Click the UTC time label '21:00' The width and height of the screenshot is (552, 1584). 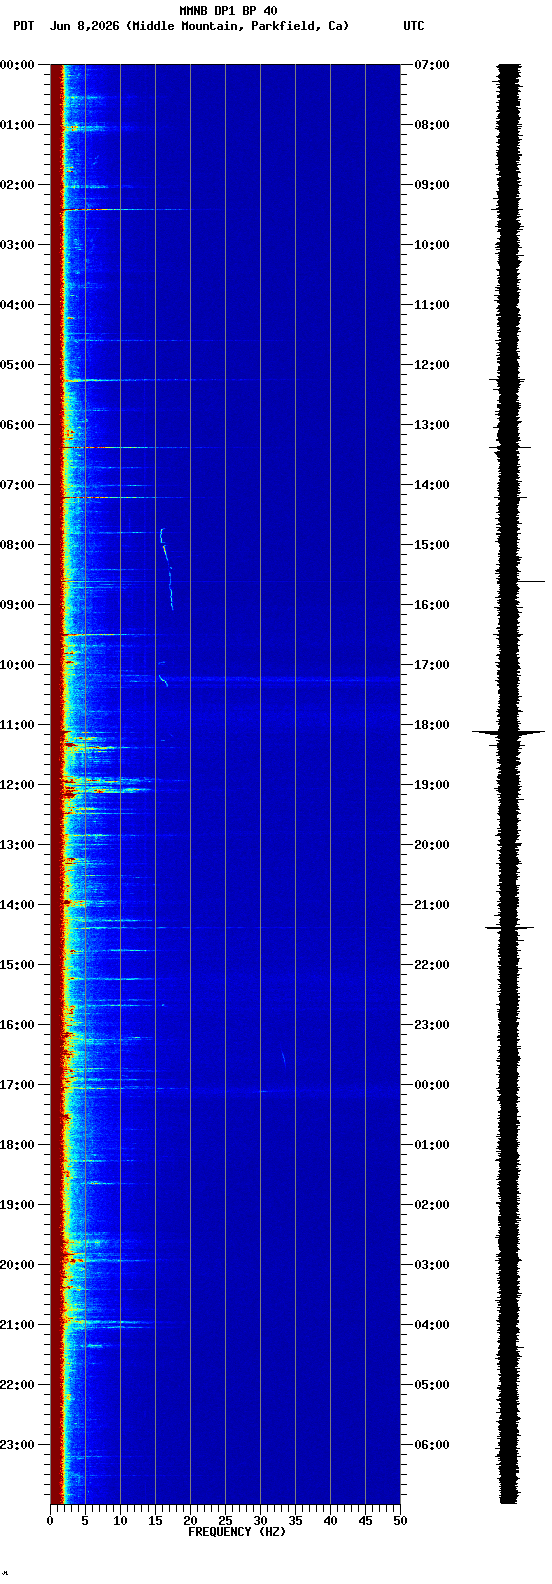(432, 905)
